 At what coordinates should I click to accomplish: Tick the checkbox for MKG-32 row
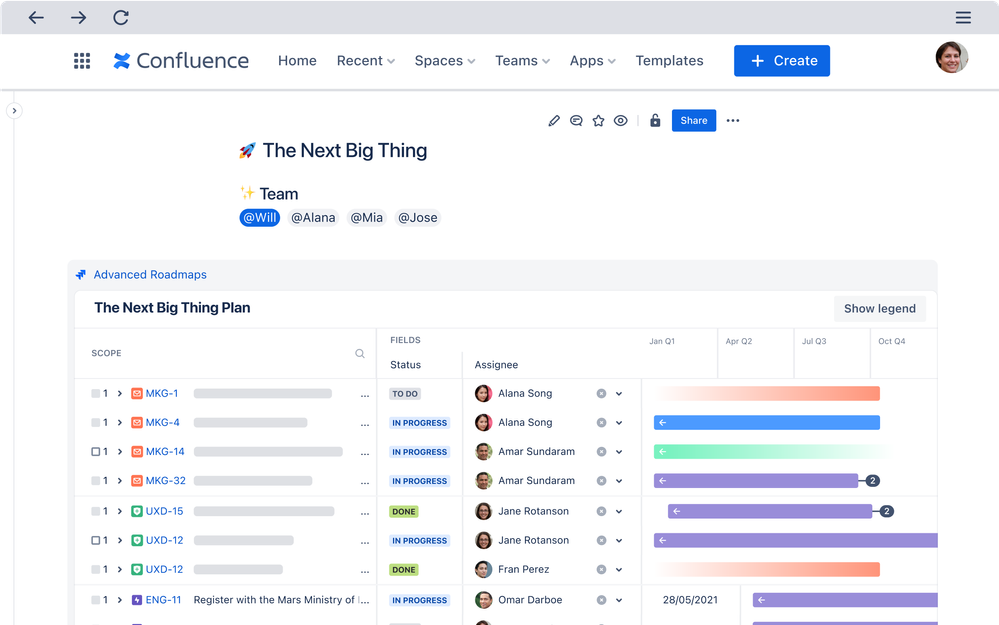pyautogui.click(x=96, y=480)
